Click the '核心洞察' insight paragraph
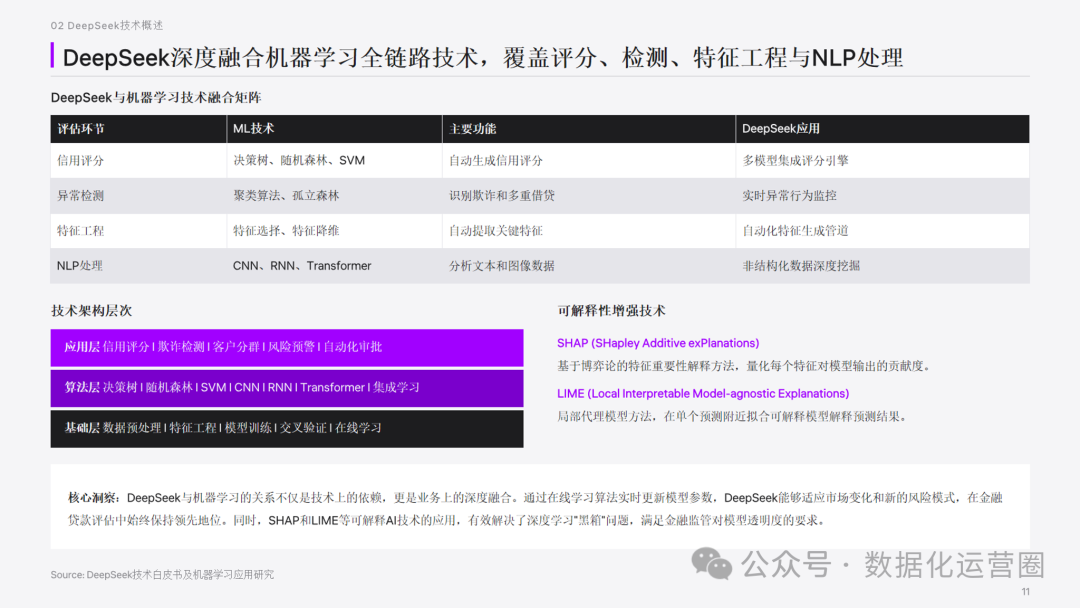 535,509
